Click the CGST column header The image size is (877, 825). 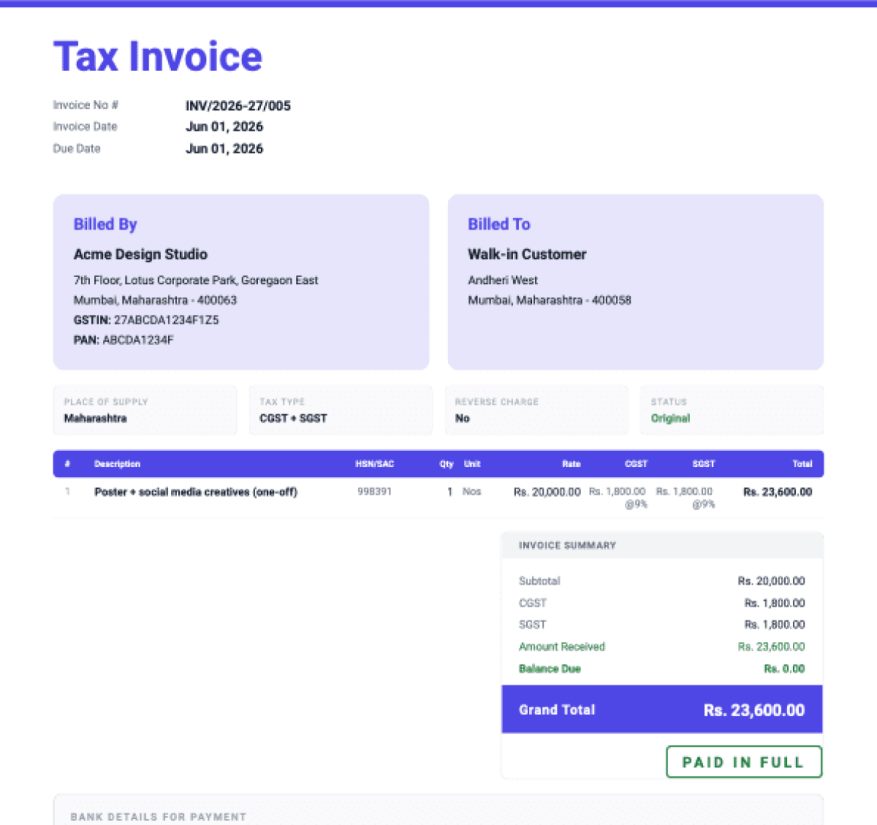click(x=636, y=464)
